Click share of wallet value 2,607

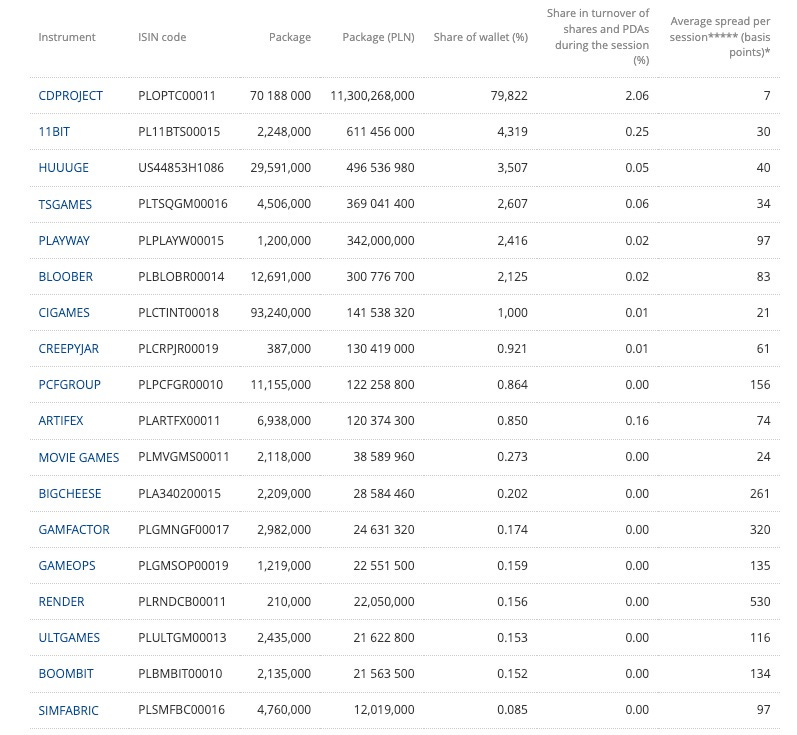coord(512,204)
